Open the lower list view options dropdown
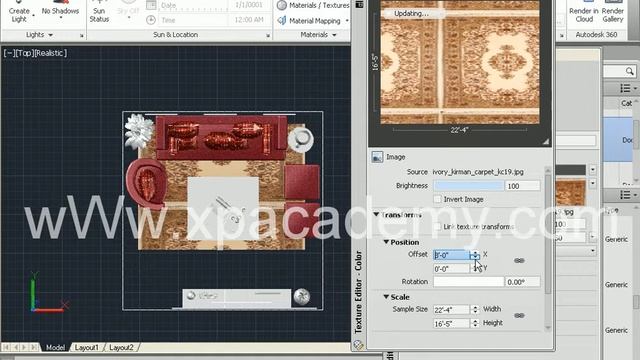 628,195
